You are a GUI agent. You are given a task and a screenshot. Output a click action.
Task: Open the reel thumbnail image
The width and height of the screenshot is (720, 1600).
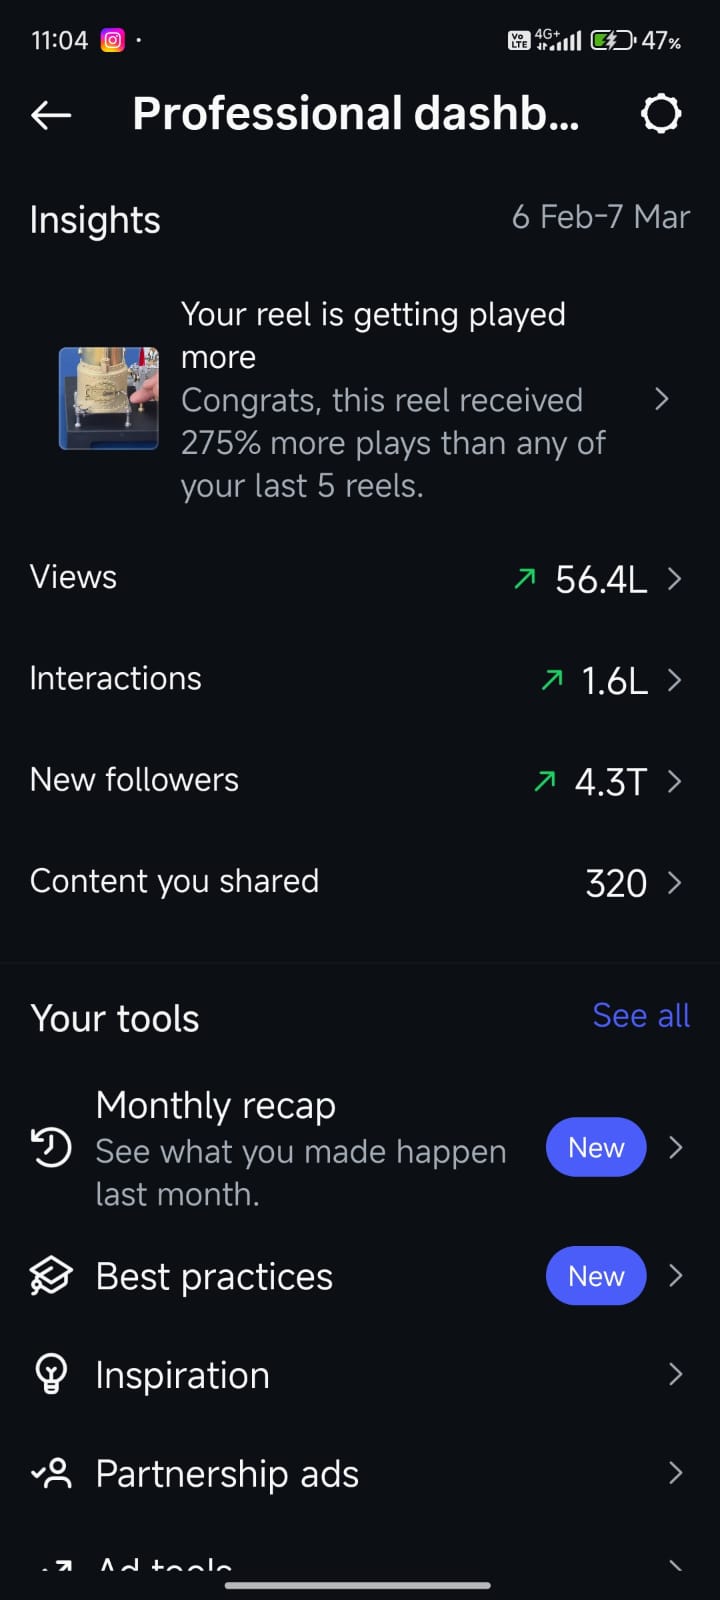point(109,398)
